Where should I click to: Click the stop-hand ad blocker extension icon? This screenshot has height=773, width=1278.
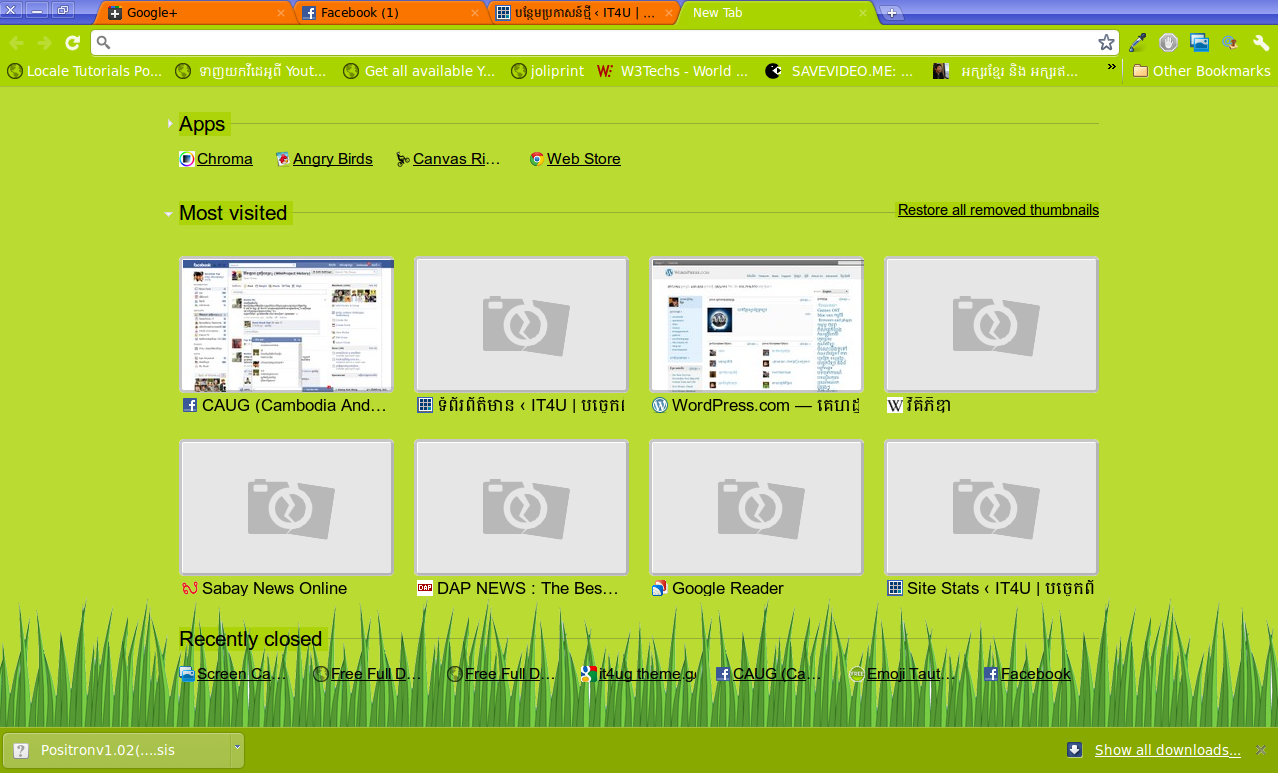1168,42
